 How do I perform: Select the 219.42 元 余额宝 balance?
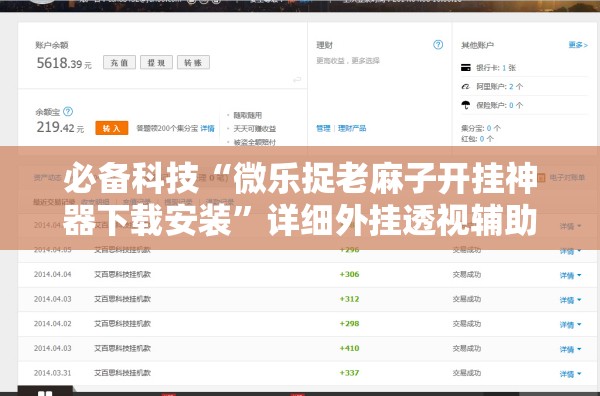click(60, 127)
